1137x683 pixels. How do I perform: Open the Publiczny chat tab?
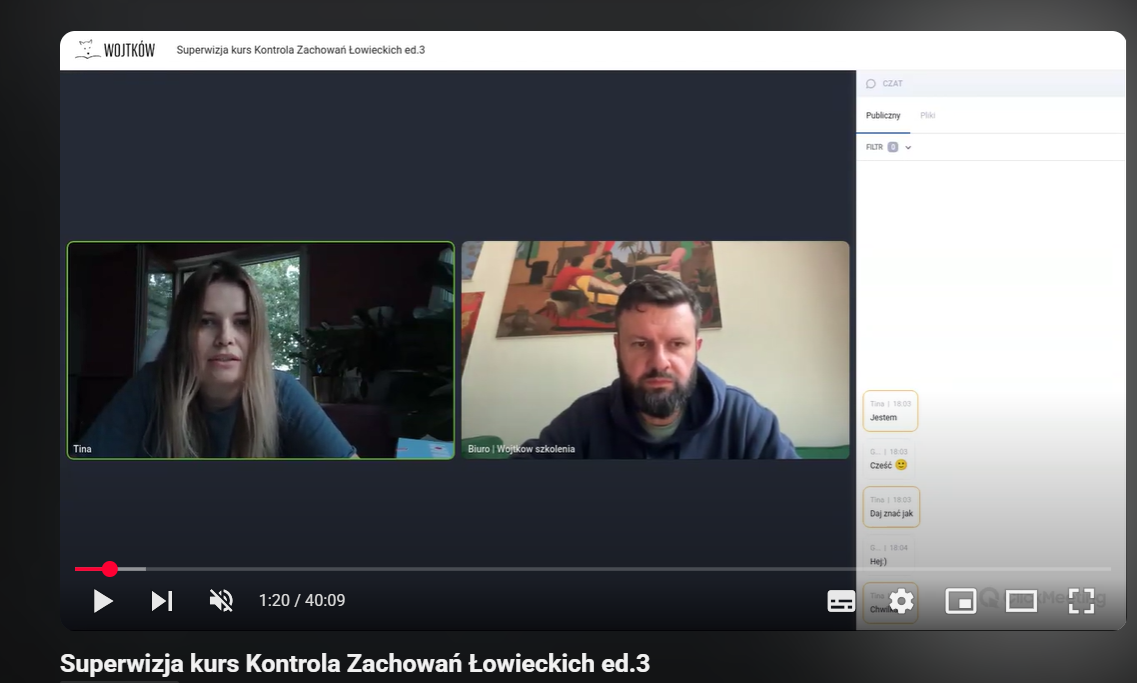pyautogui.click(x=883, y=116)
